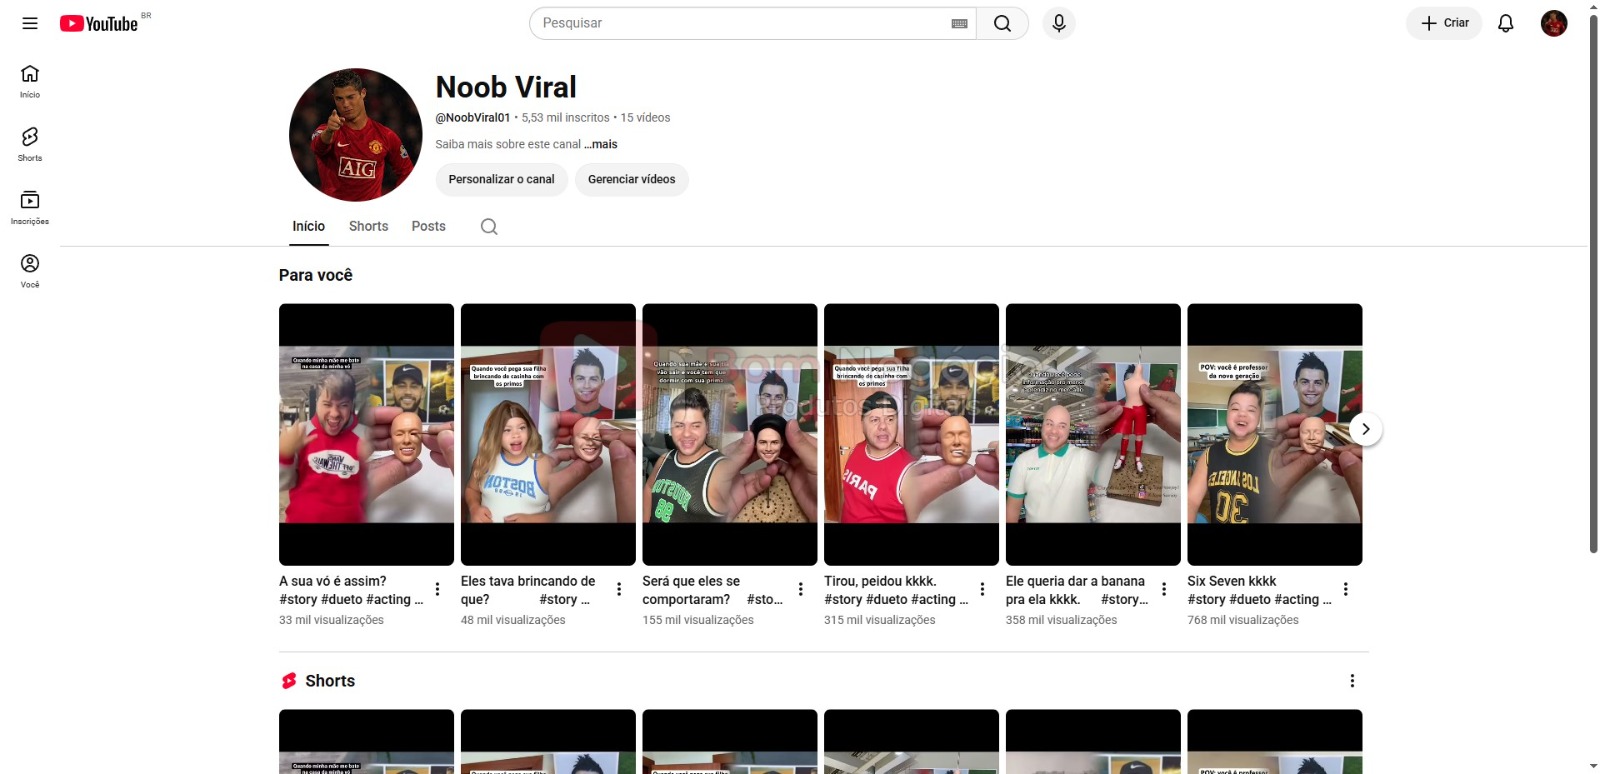Click the magnifier search button
Viewport: 1600px width, 774px height.
click(x=1002, y=23)
